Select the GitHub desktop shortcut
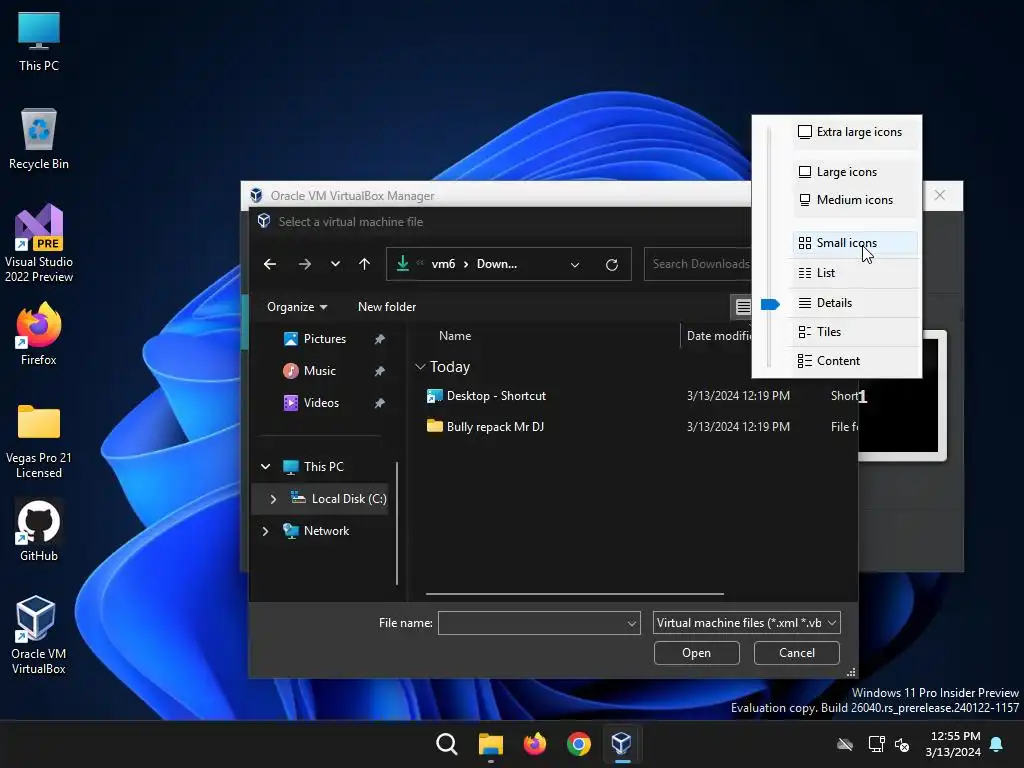 [x=39, y=531]
